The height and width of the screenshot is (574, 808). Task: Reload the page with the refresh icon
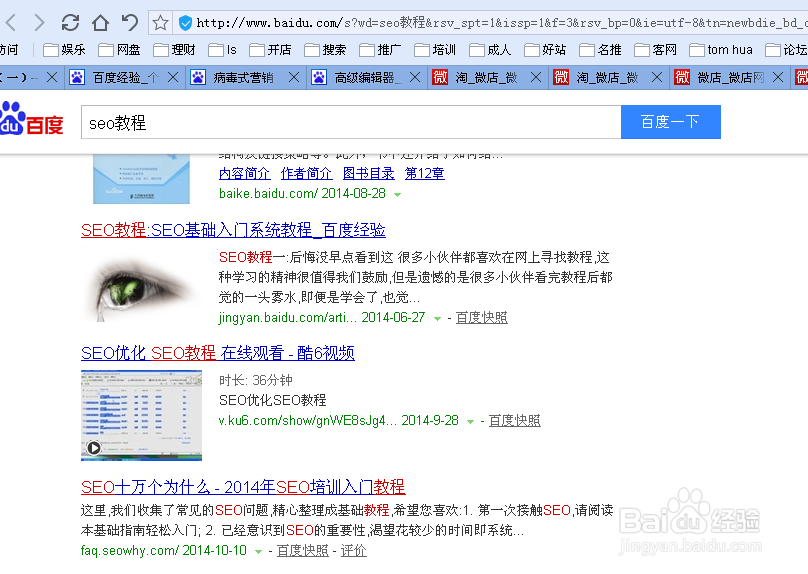(x=70, y=23)
